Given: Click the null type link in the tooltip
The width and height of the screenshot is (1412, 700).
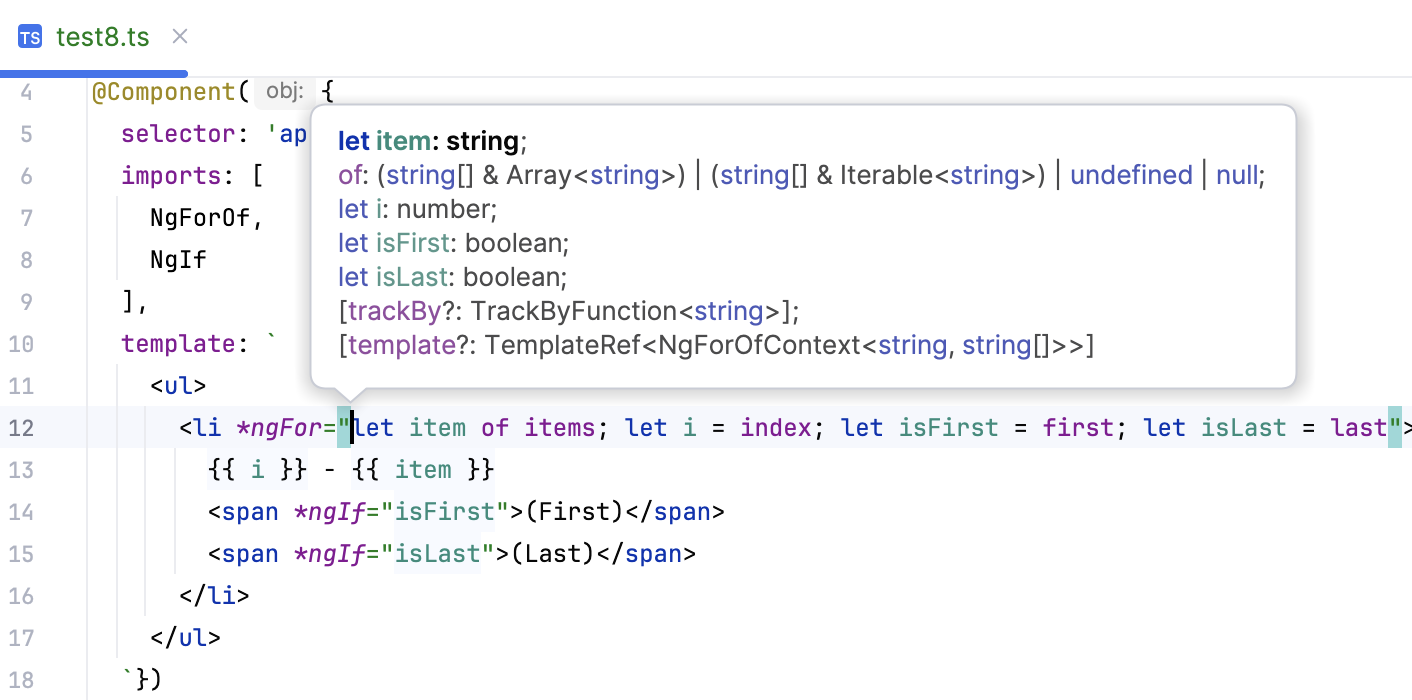Looking at the screenshot, I should [1237, 174].
